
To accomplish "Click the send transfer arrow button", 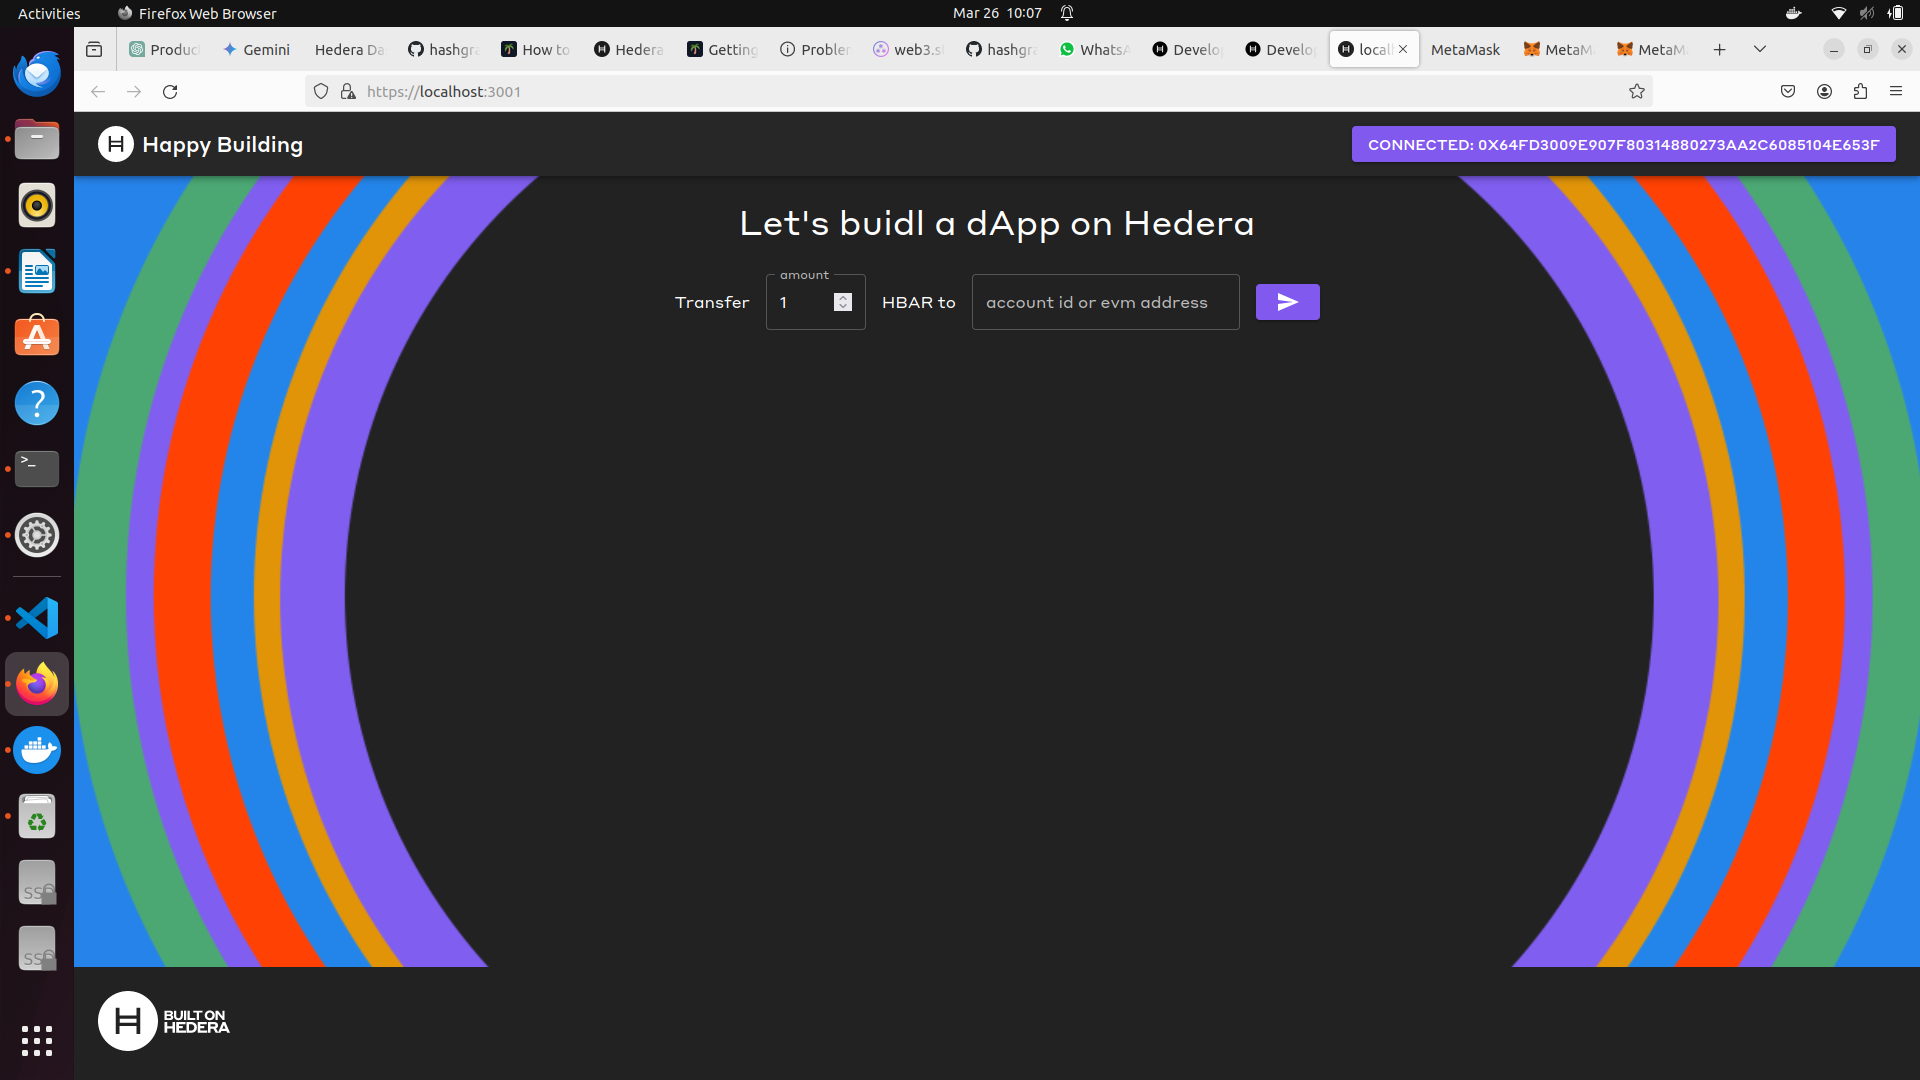I will click(1287, 301).
